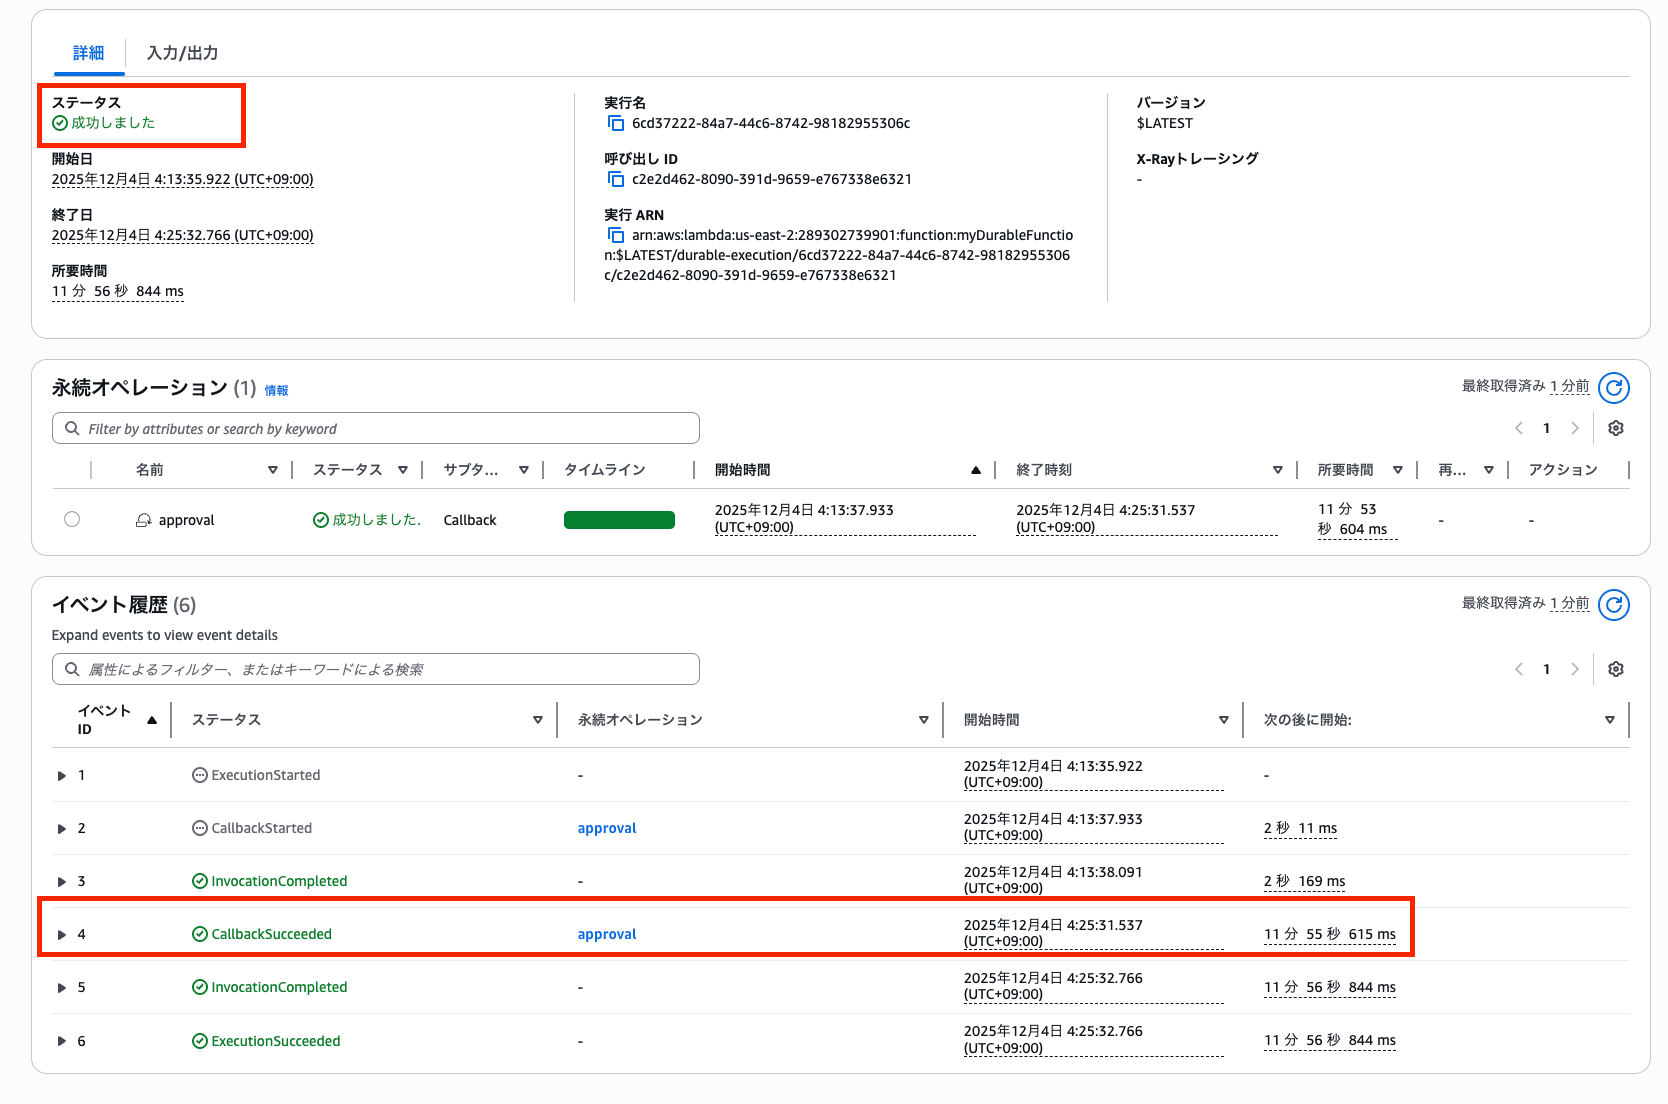Open durable operations table settings gear
The width and height of the screenshot is (1668, 1104).
[x=1615, y=428]
